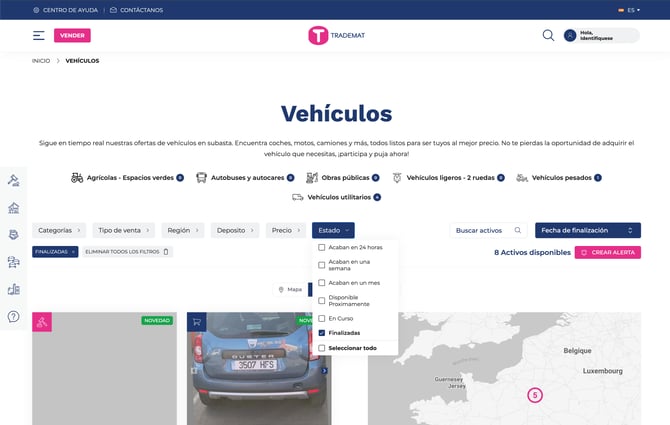Click the Tradermat logo
The image size is (670, 425).
[x=336, y=35]
